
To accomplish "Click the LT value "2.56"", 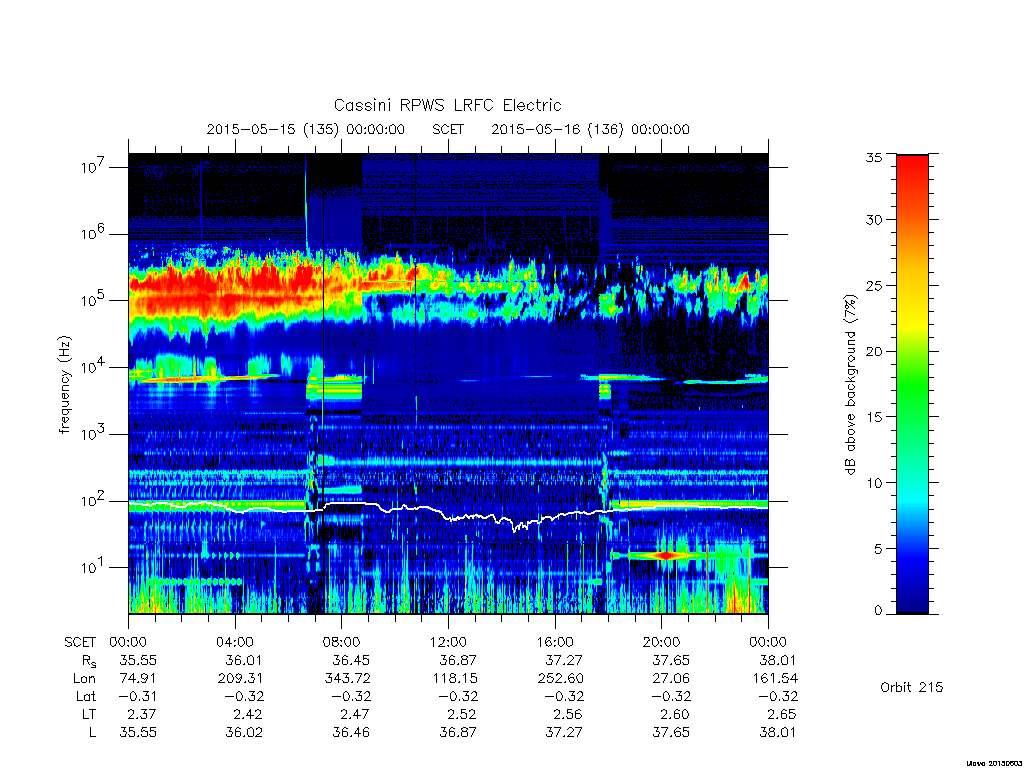I will 568,714.
